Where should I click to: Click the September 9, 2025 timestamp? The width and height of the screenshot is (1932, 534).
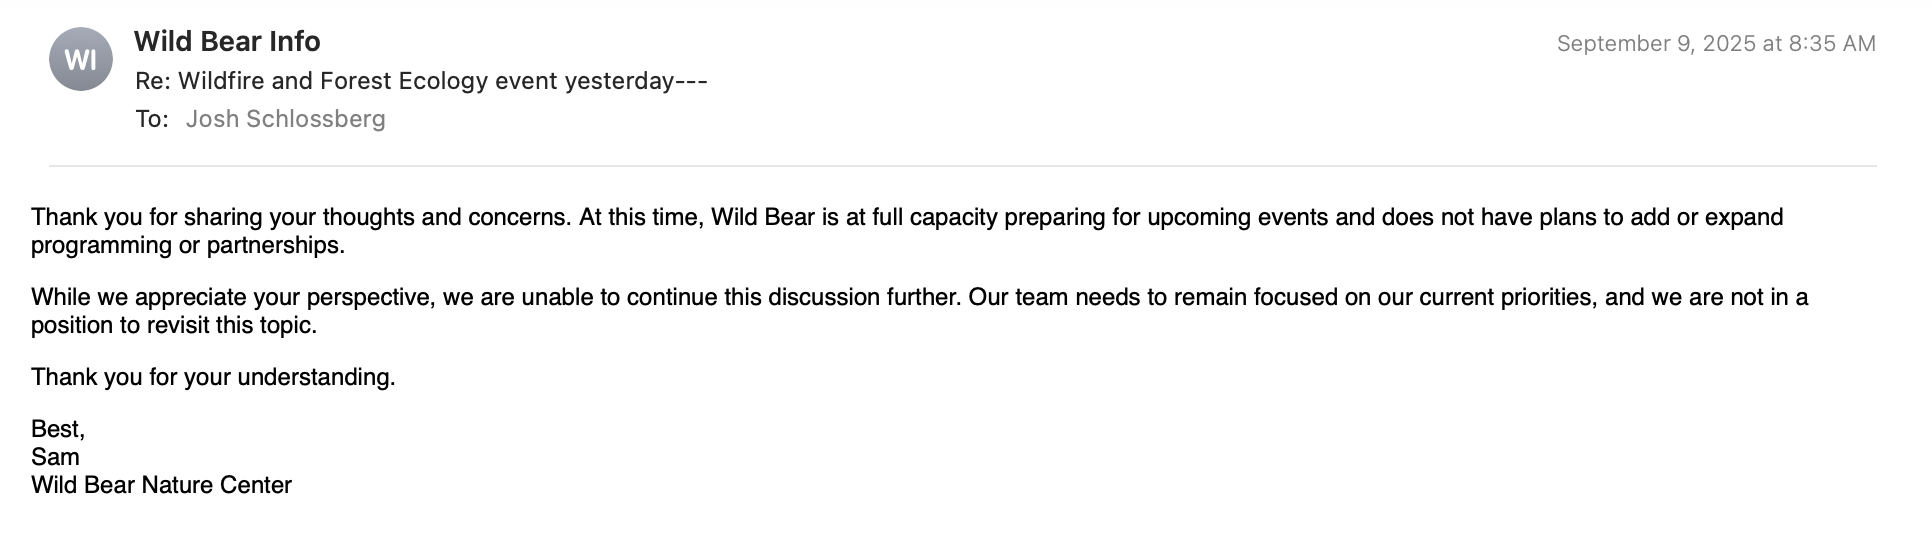[1715, 44]
